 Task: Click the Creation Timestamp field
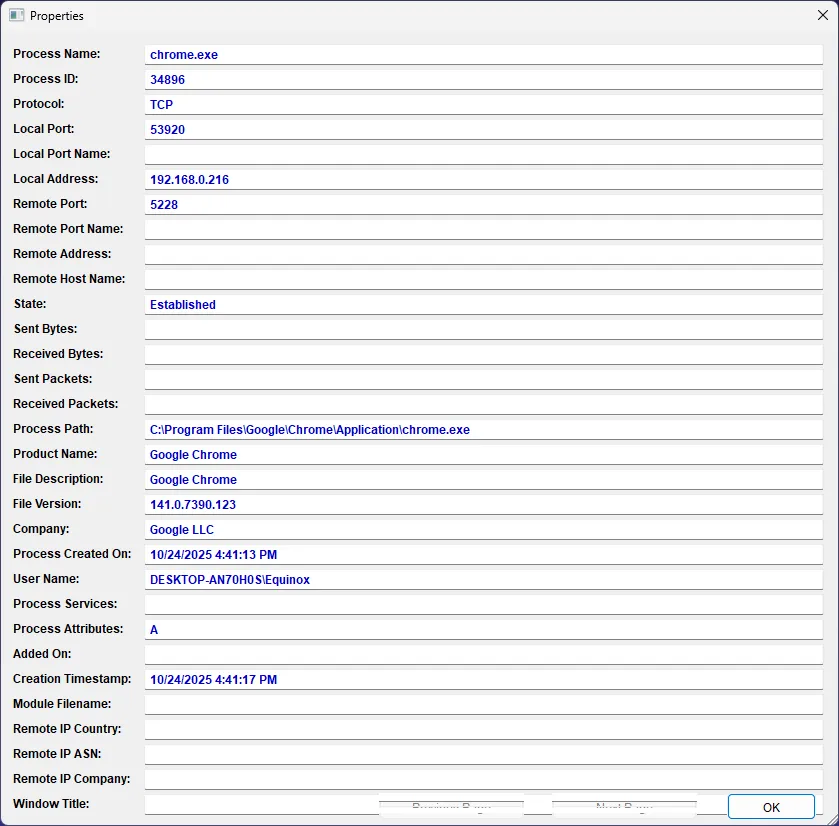click(483, 680)
